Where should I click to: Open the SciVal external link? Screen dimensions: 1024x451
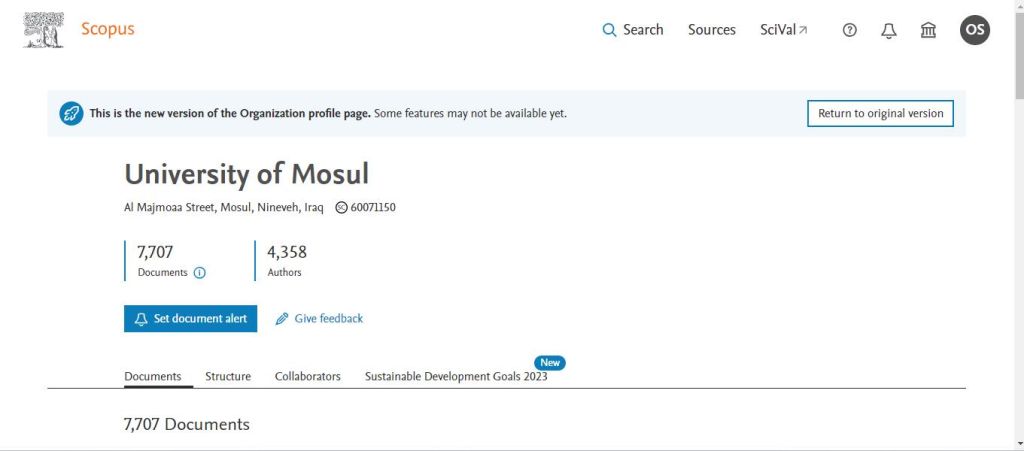[783, 30]
